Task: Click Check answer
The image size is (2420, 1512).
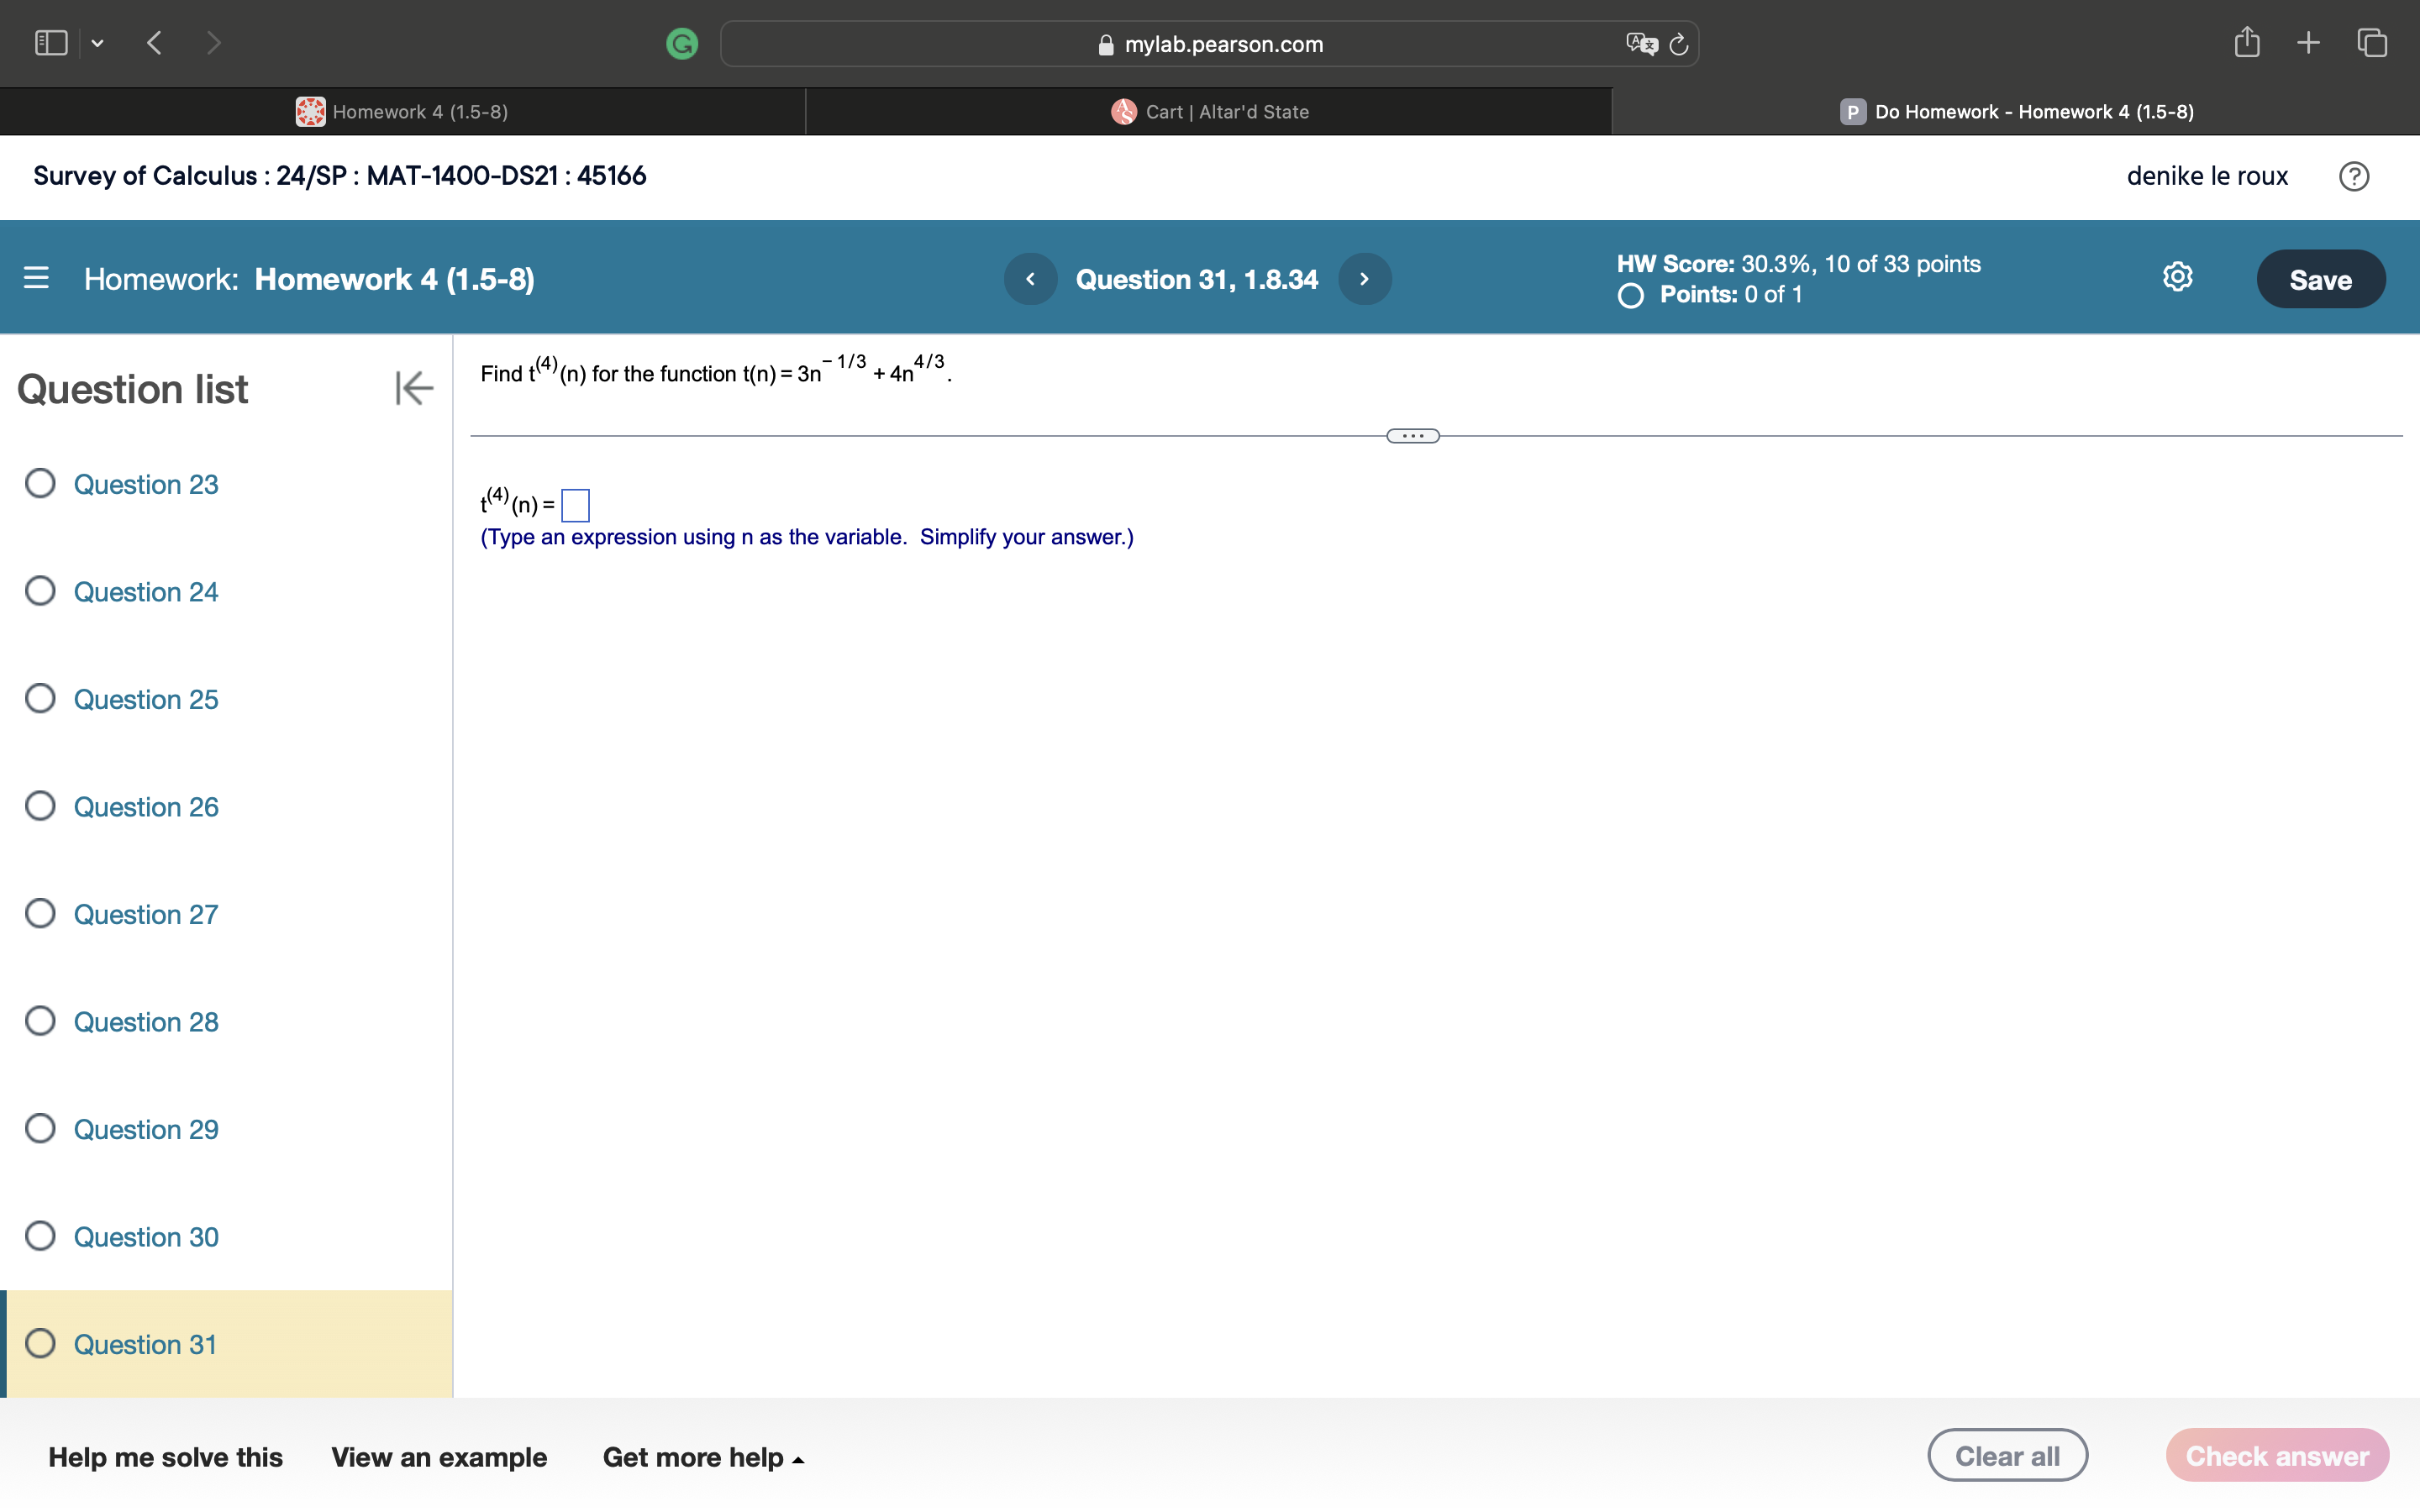Action: point(2277,1455)
